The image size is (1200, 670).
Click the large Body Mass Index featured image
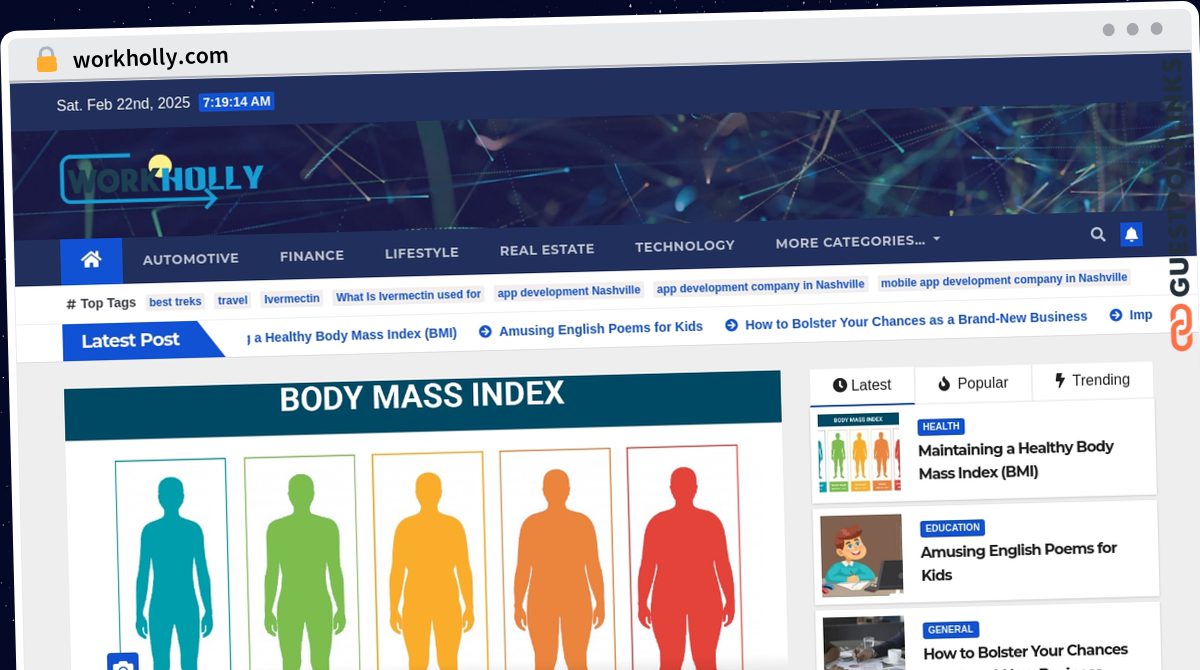coord(424,520)
